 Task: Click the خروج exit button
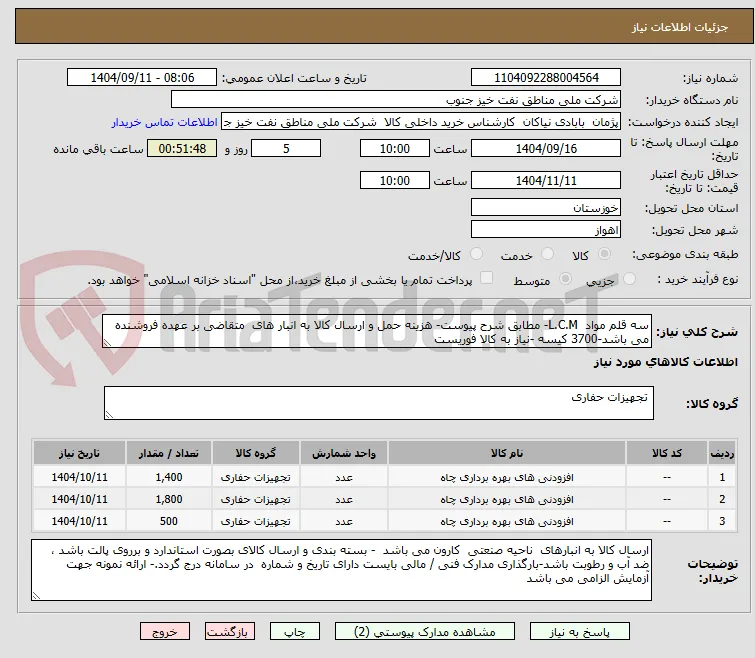pyautogui.click(x=165, y=632)
